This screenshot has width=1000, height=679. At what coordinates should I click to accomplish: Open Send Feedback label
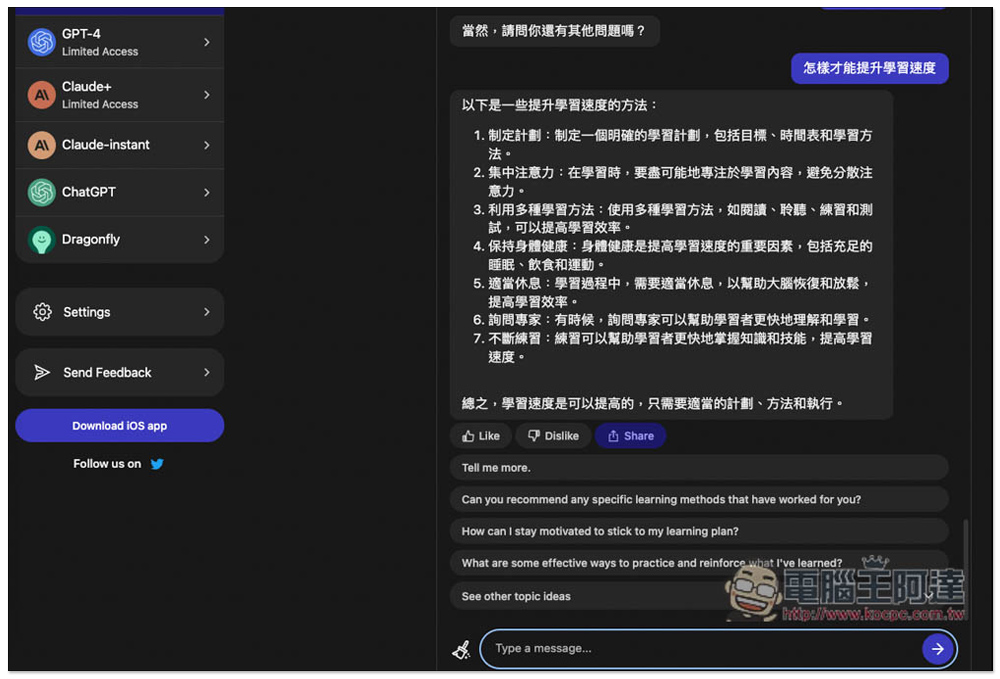pos(107,373)
